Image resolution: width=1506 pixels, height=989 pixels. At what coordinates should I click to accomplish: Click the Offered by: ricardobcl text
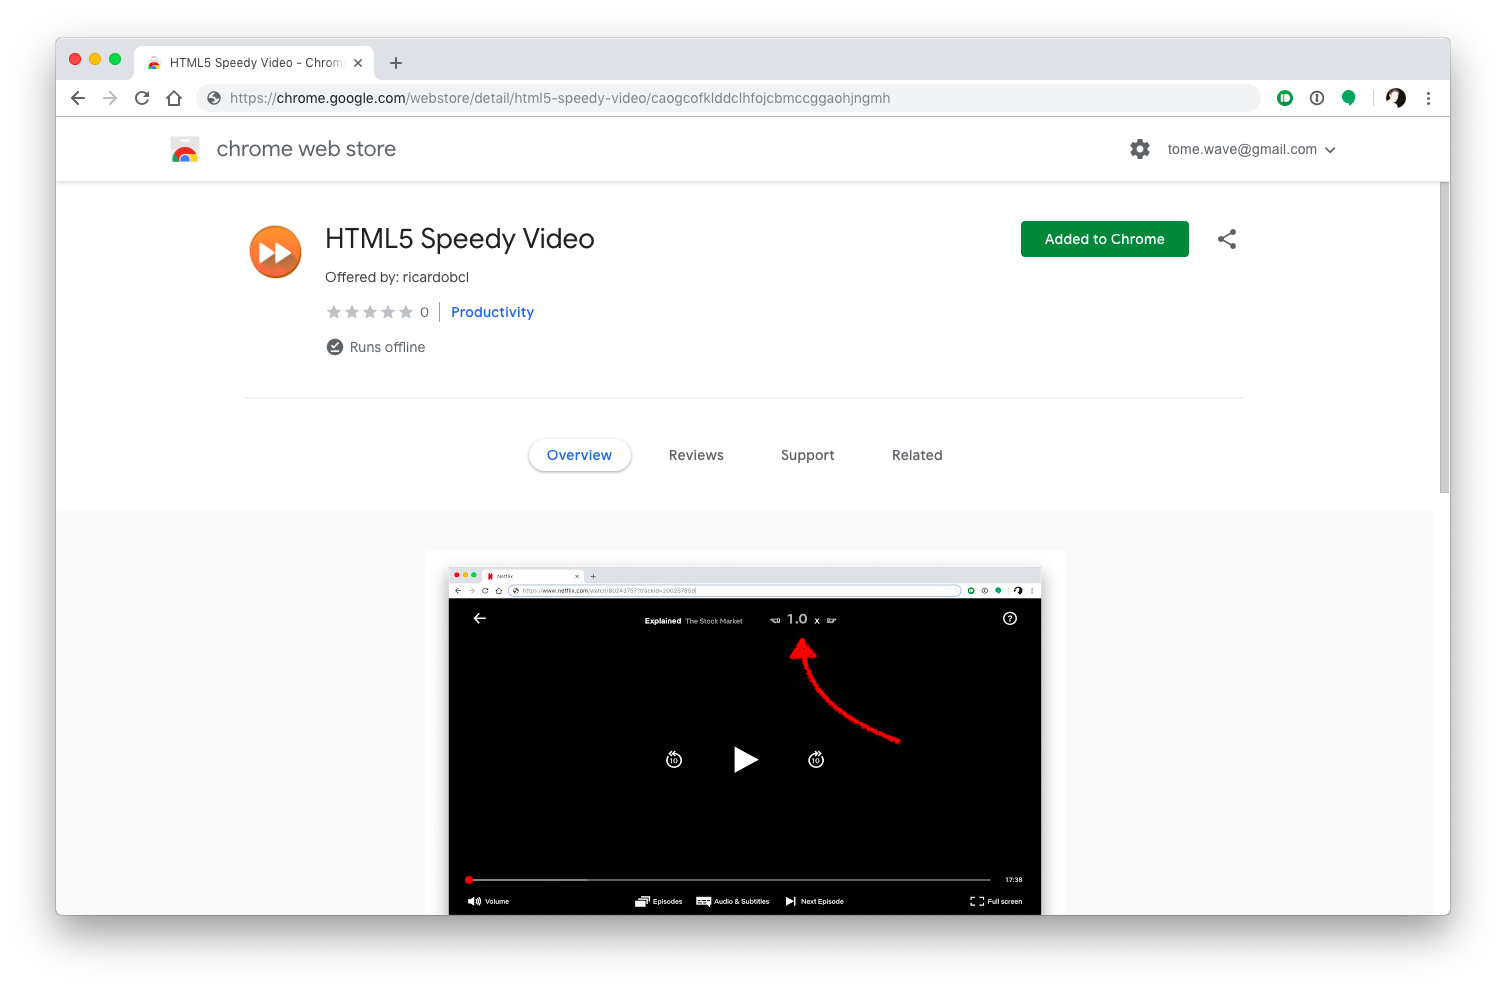pos(397,277)
